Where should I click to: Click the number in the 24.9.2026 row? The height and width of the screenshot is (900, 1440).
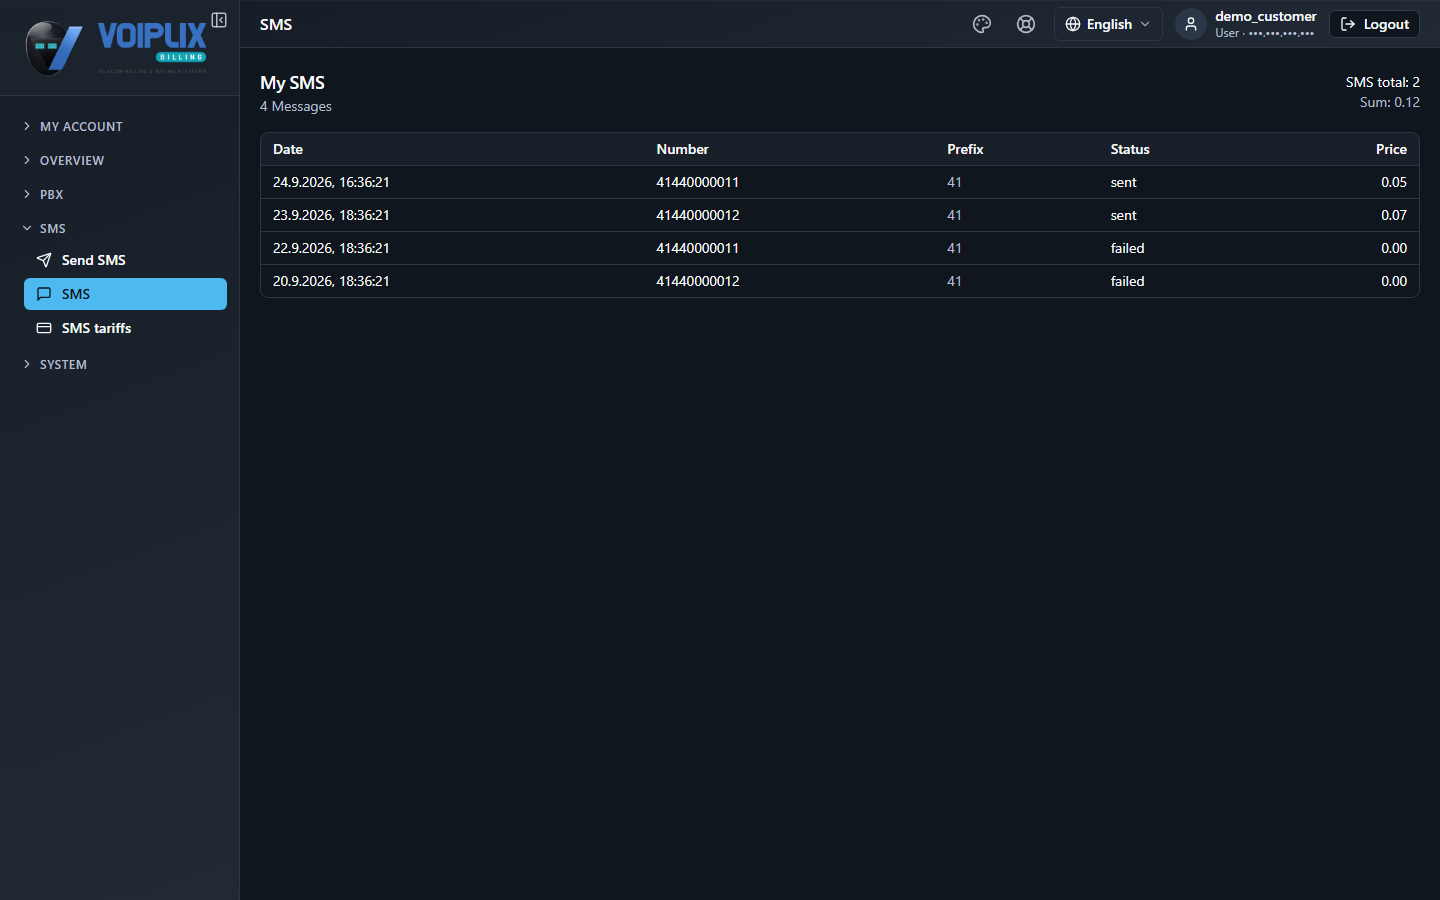point(698,182)
